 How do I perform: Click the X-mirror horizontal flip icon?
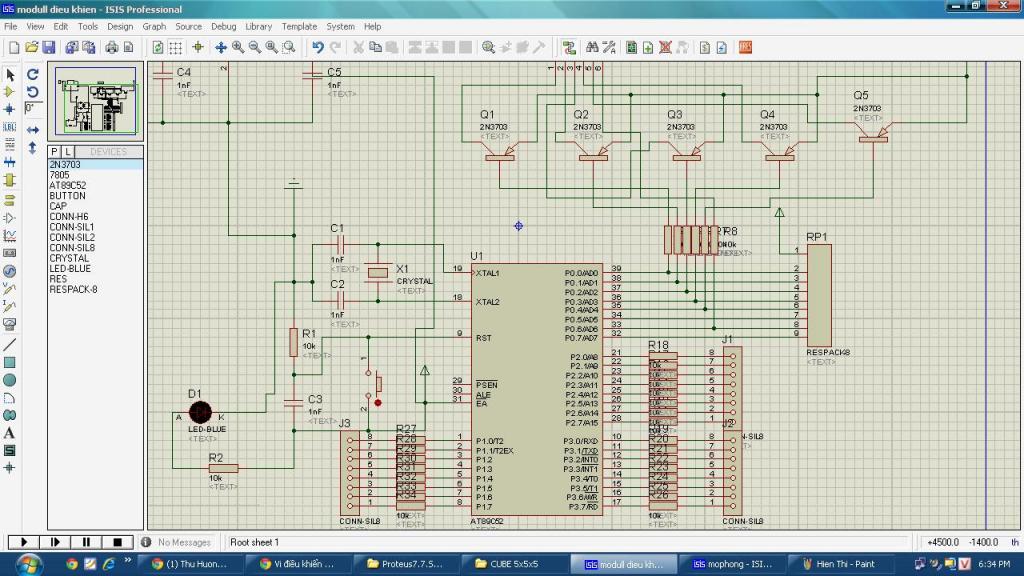[x=32, y=130]
